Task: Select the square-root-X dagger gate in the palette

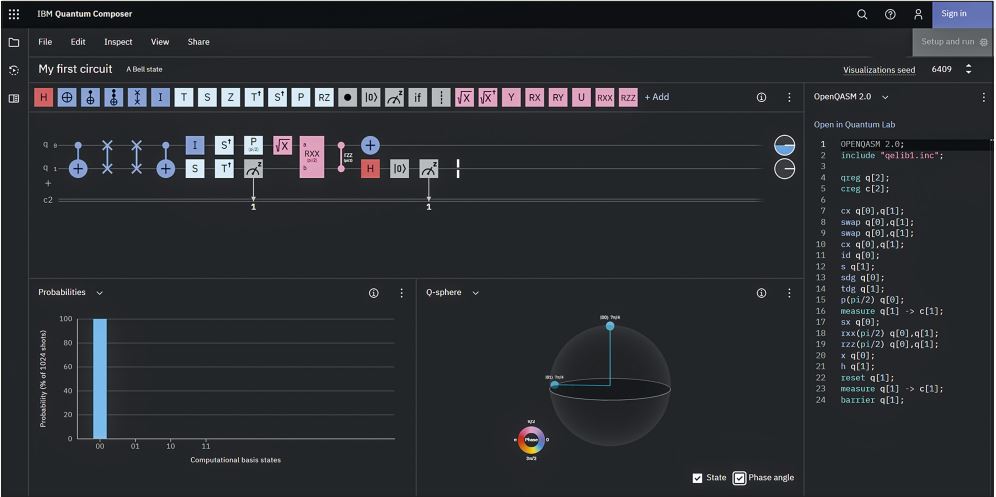Action: pyautogui.click(x=488, y=97)
